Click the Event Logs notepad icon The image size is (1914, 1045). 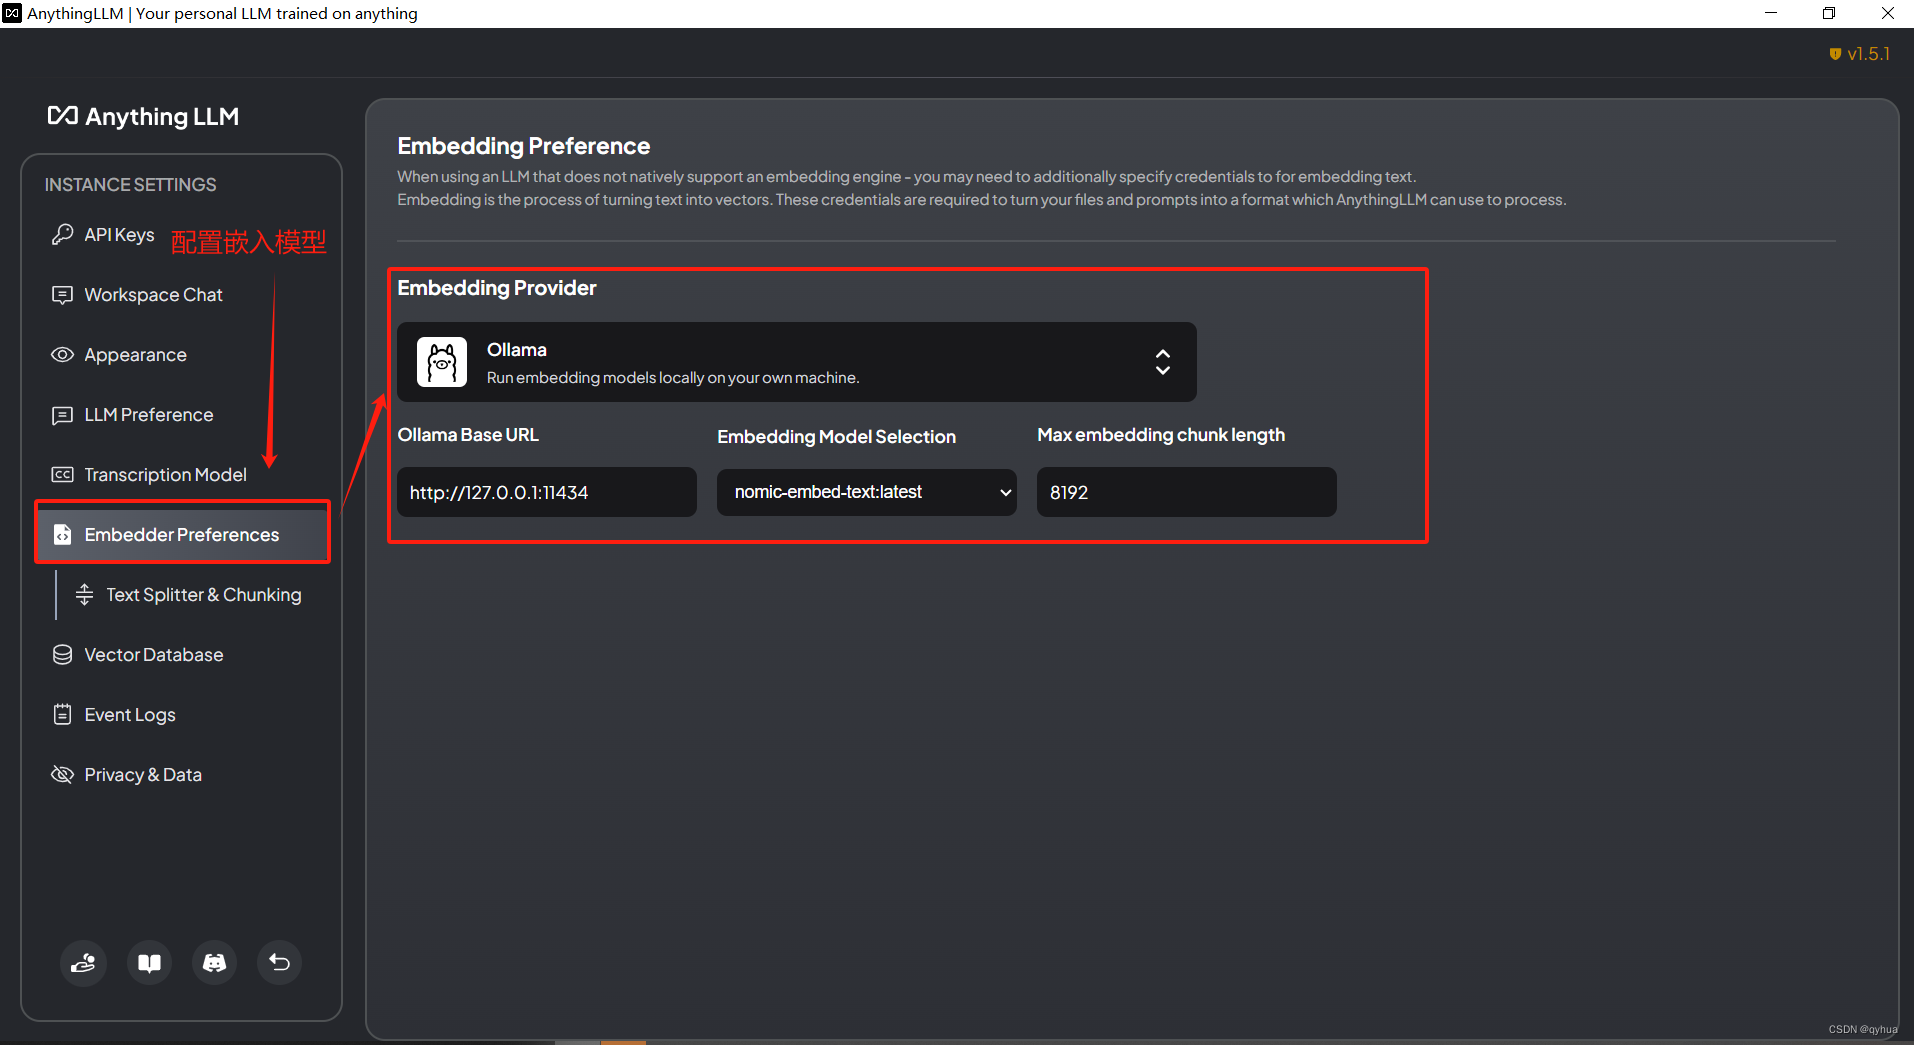tap(62, 715)
